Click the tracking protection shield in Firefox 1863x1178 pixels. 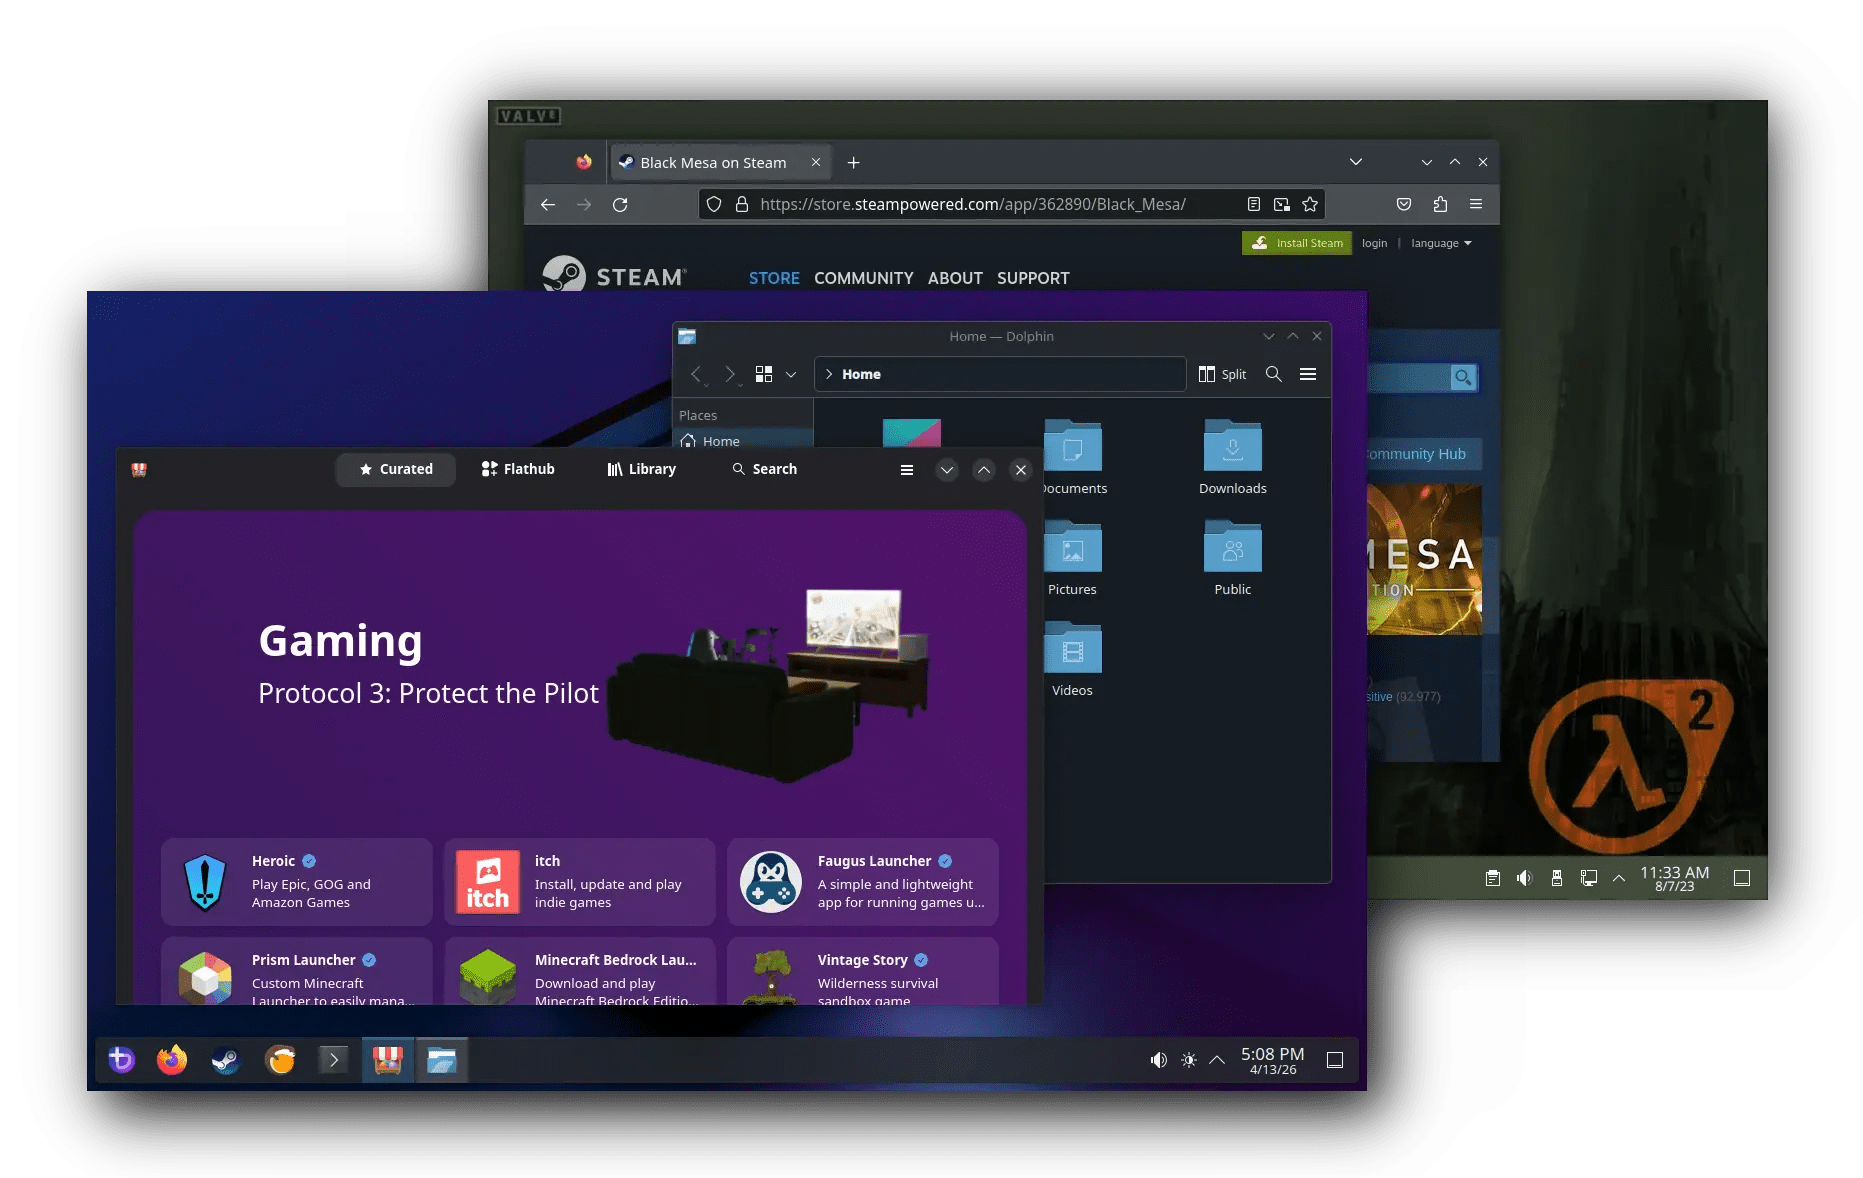point(714,204)
